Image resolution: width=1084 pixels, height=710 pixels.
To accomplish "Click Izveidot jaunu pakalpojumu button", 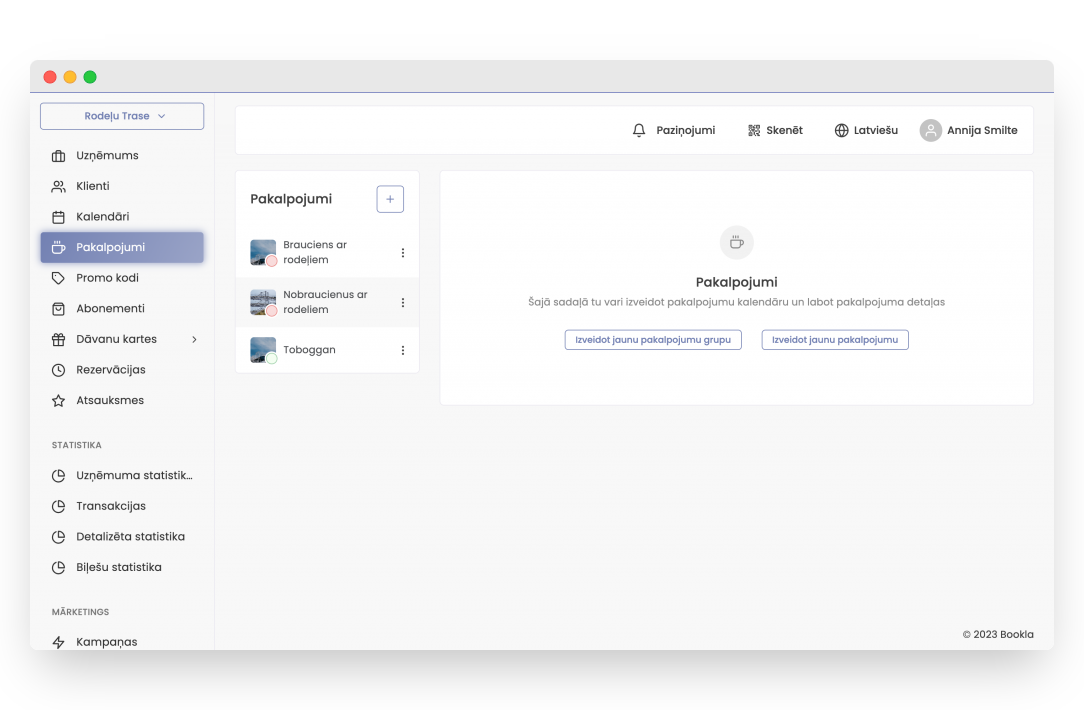I will coord(835,340).
